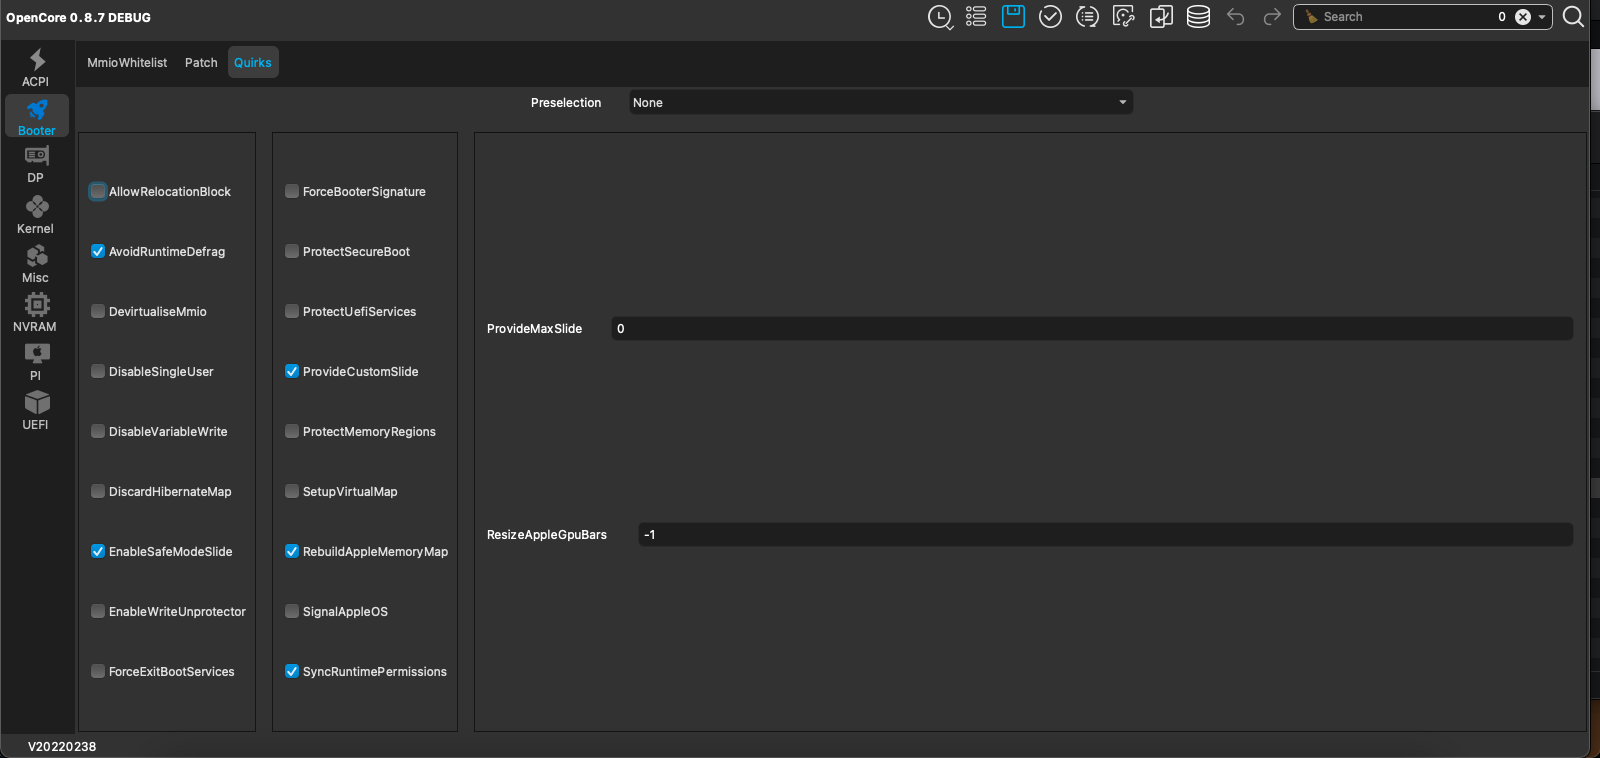Expand the search field dropdown arrow
The image size is (1600, 758).
click(x=1542, y=17)
